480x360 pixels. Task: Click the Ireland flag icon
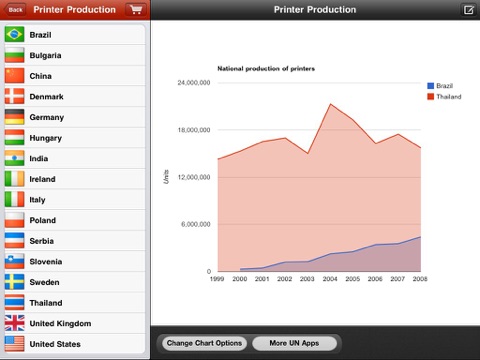pyautogui.click(x=14, y=179)
